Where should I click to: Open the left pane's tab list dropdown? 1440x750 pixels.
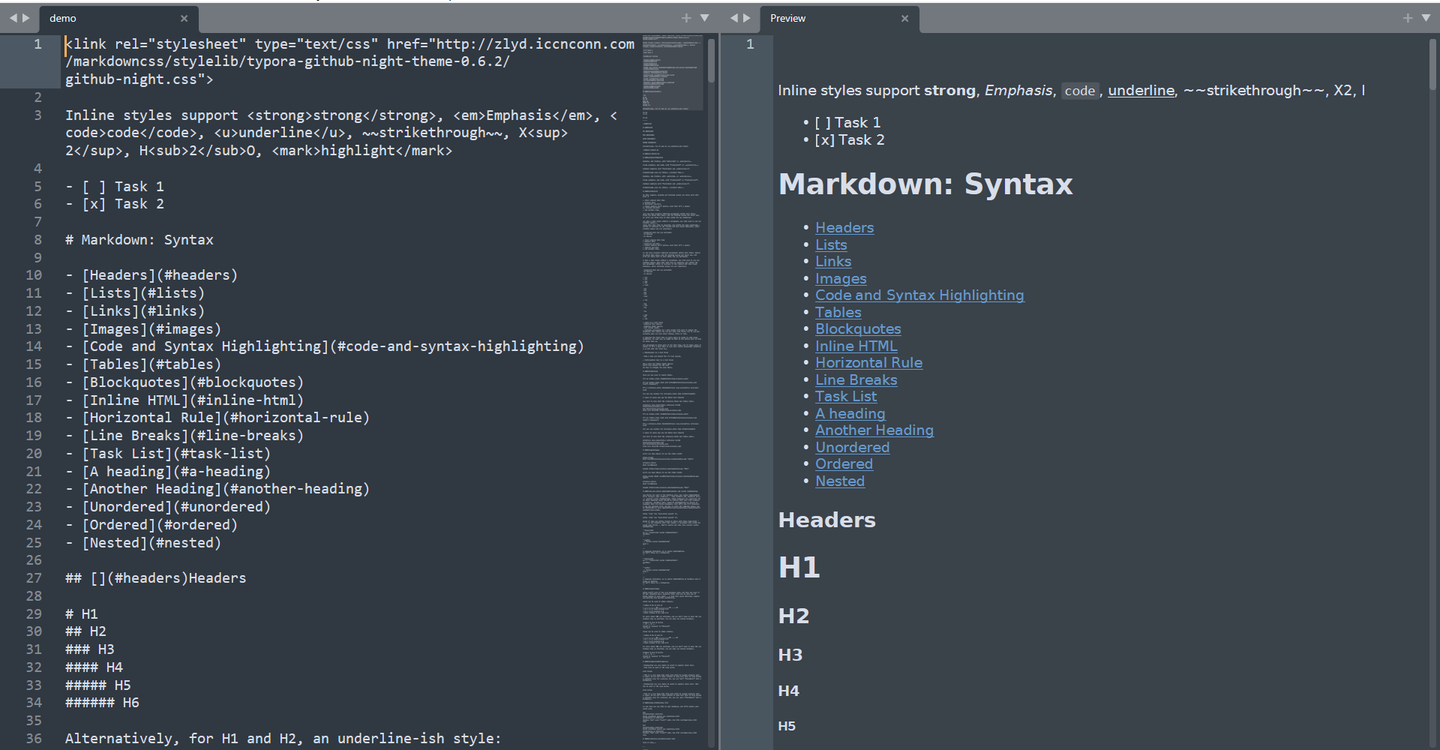click(x=704, y=18)
